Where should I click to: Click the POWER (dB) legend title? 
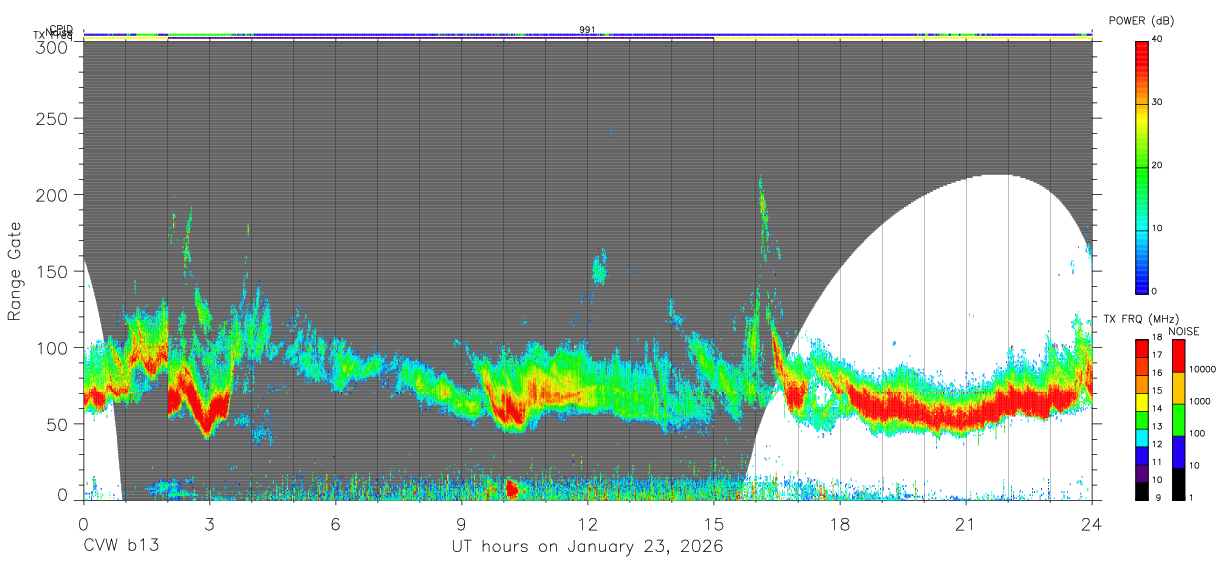[x=1139, y=20]
